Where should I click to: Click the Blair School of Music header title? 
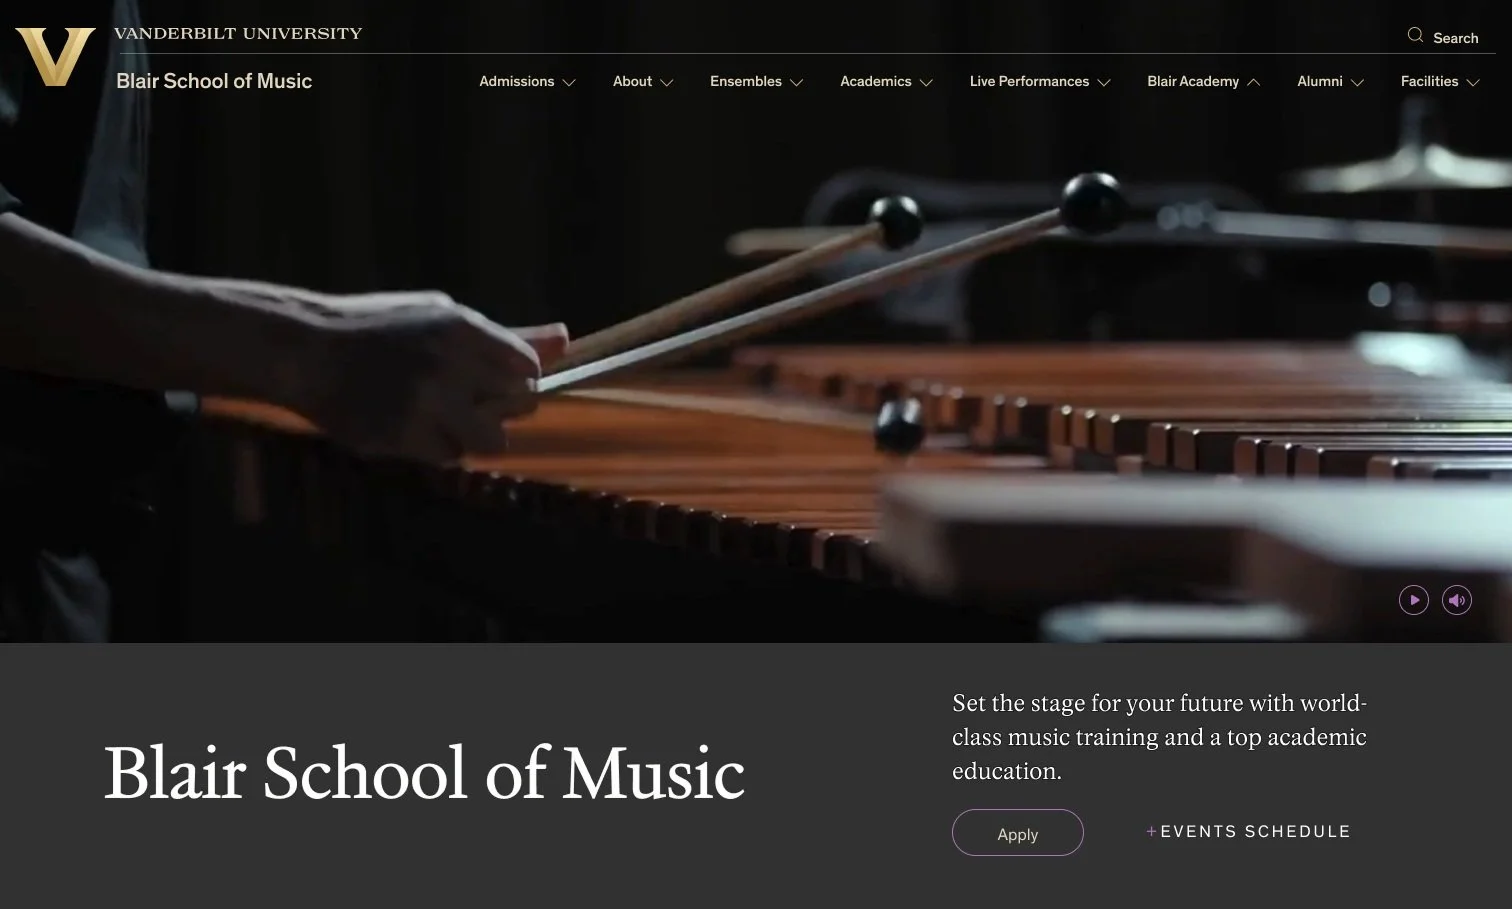214,81
